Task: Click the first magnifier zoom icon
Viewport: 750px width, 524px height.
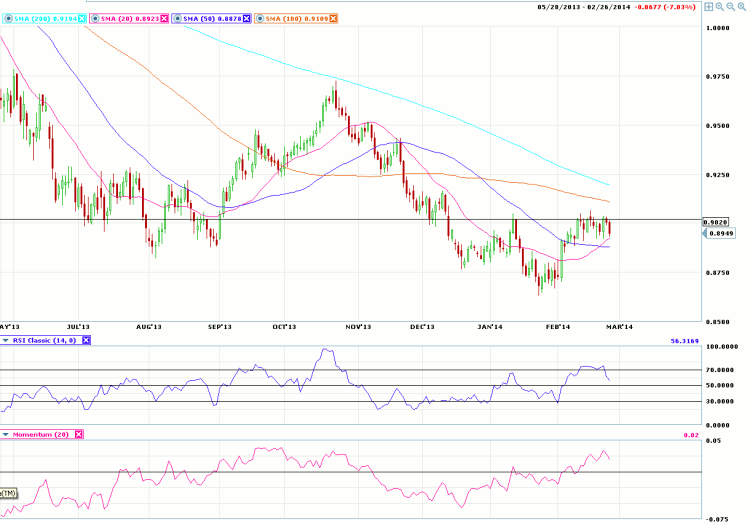Action: tap(719, 7)
